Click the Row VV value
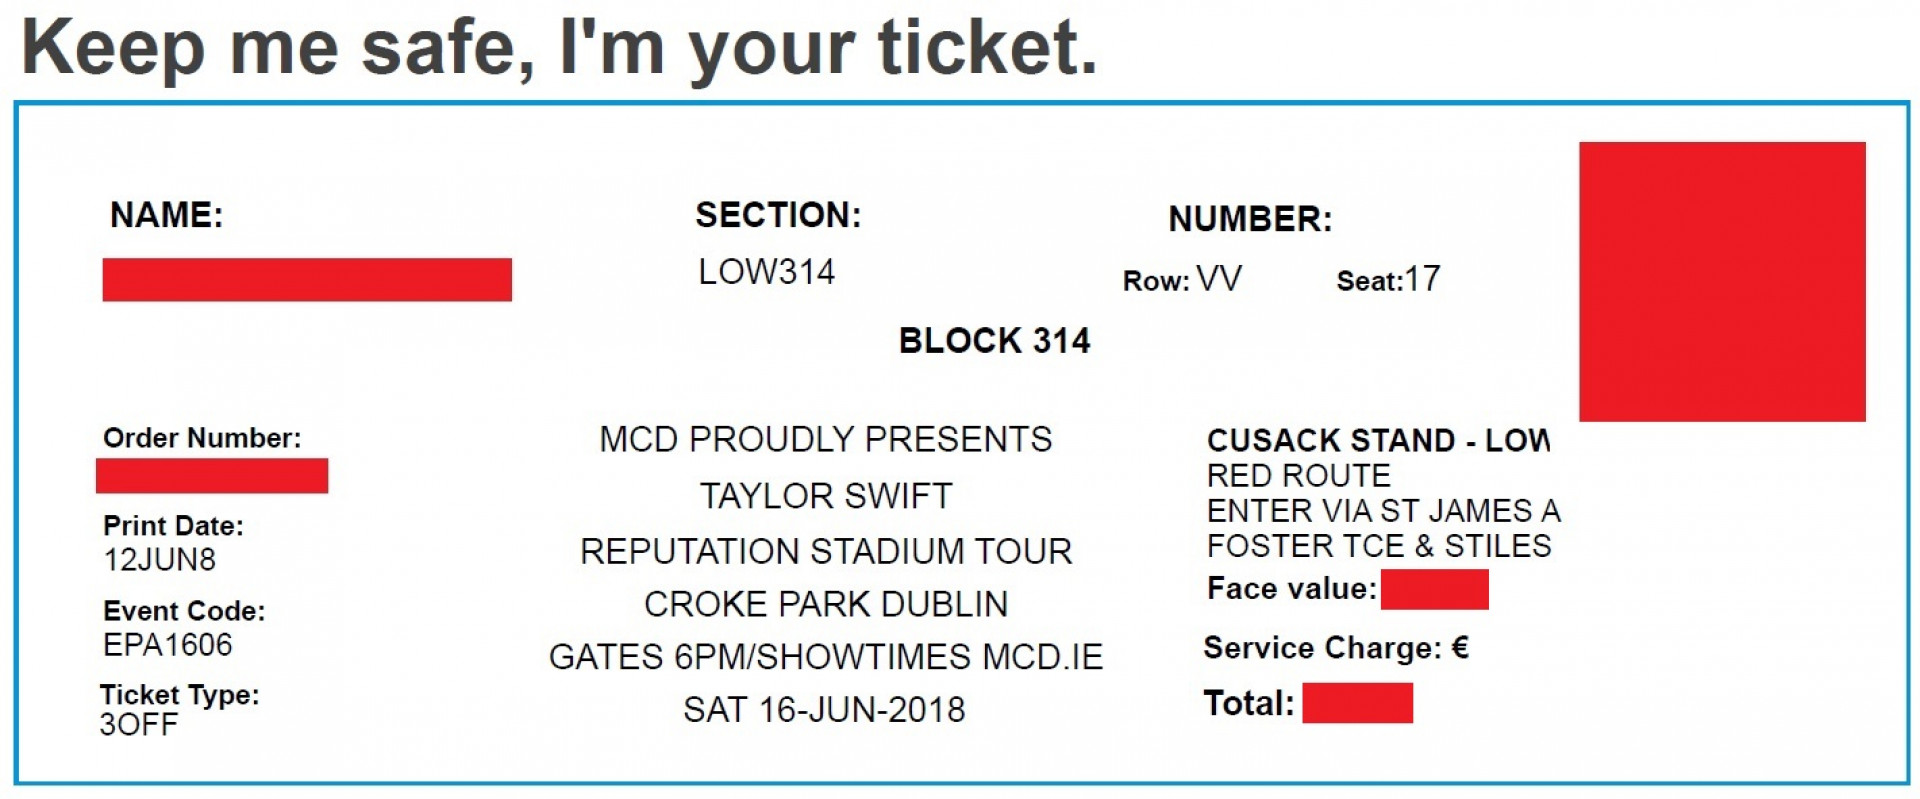The height and width of the screenshot is (799, 1920). [1219, 278]
